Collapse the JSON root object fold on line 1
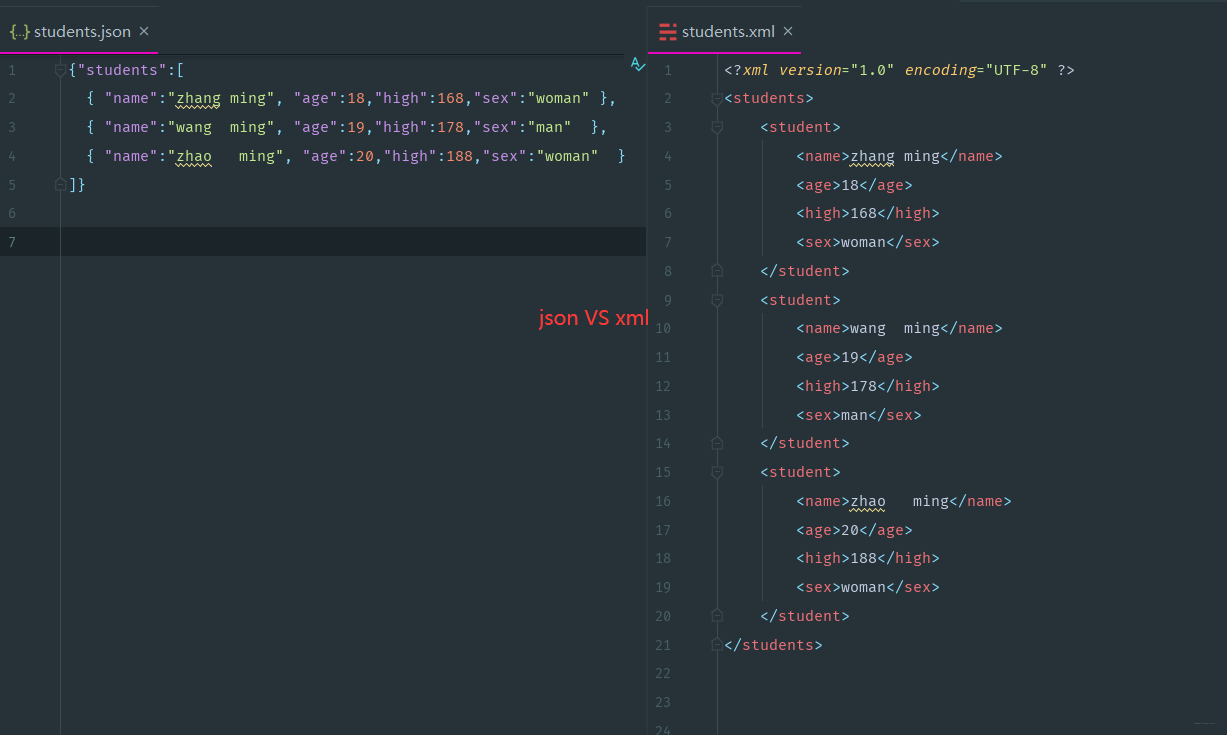1227x735 pixels. tap(61, 70)
